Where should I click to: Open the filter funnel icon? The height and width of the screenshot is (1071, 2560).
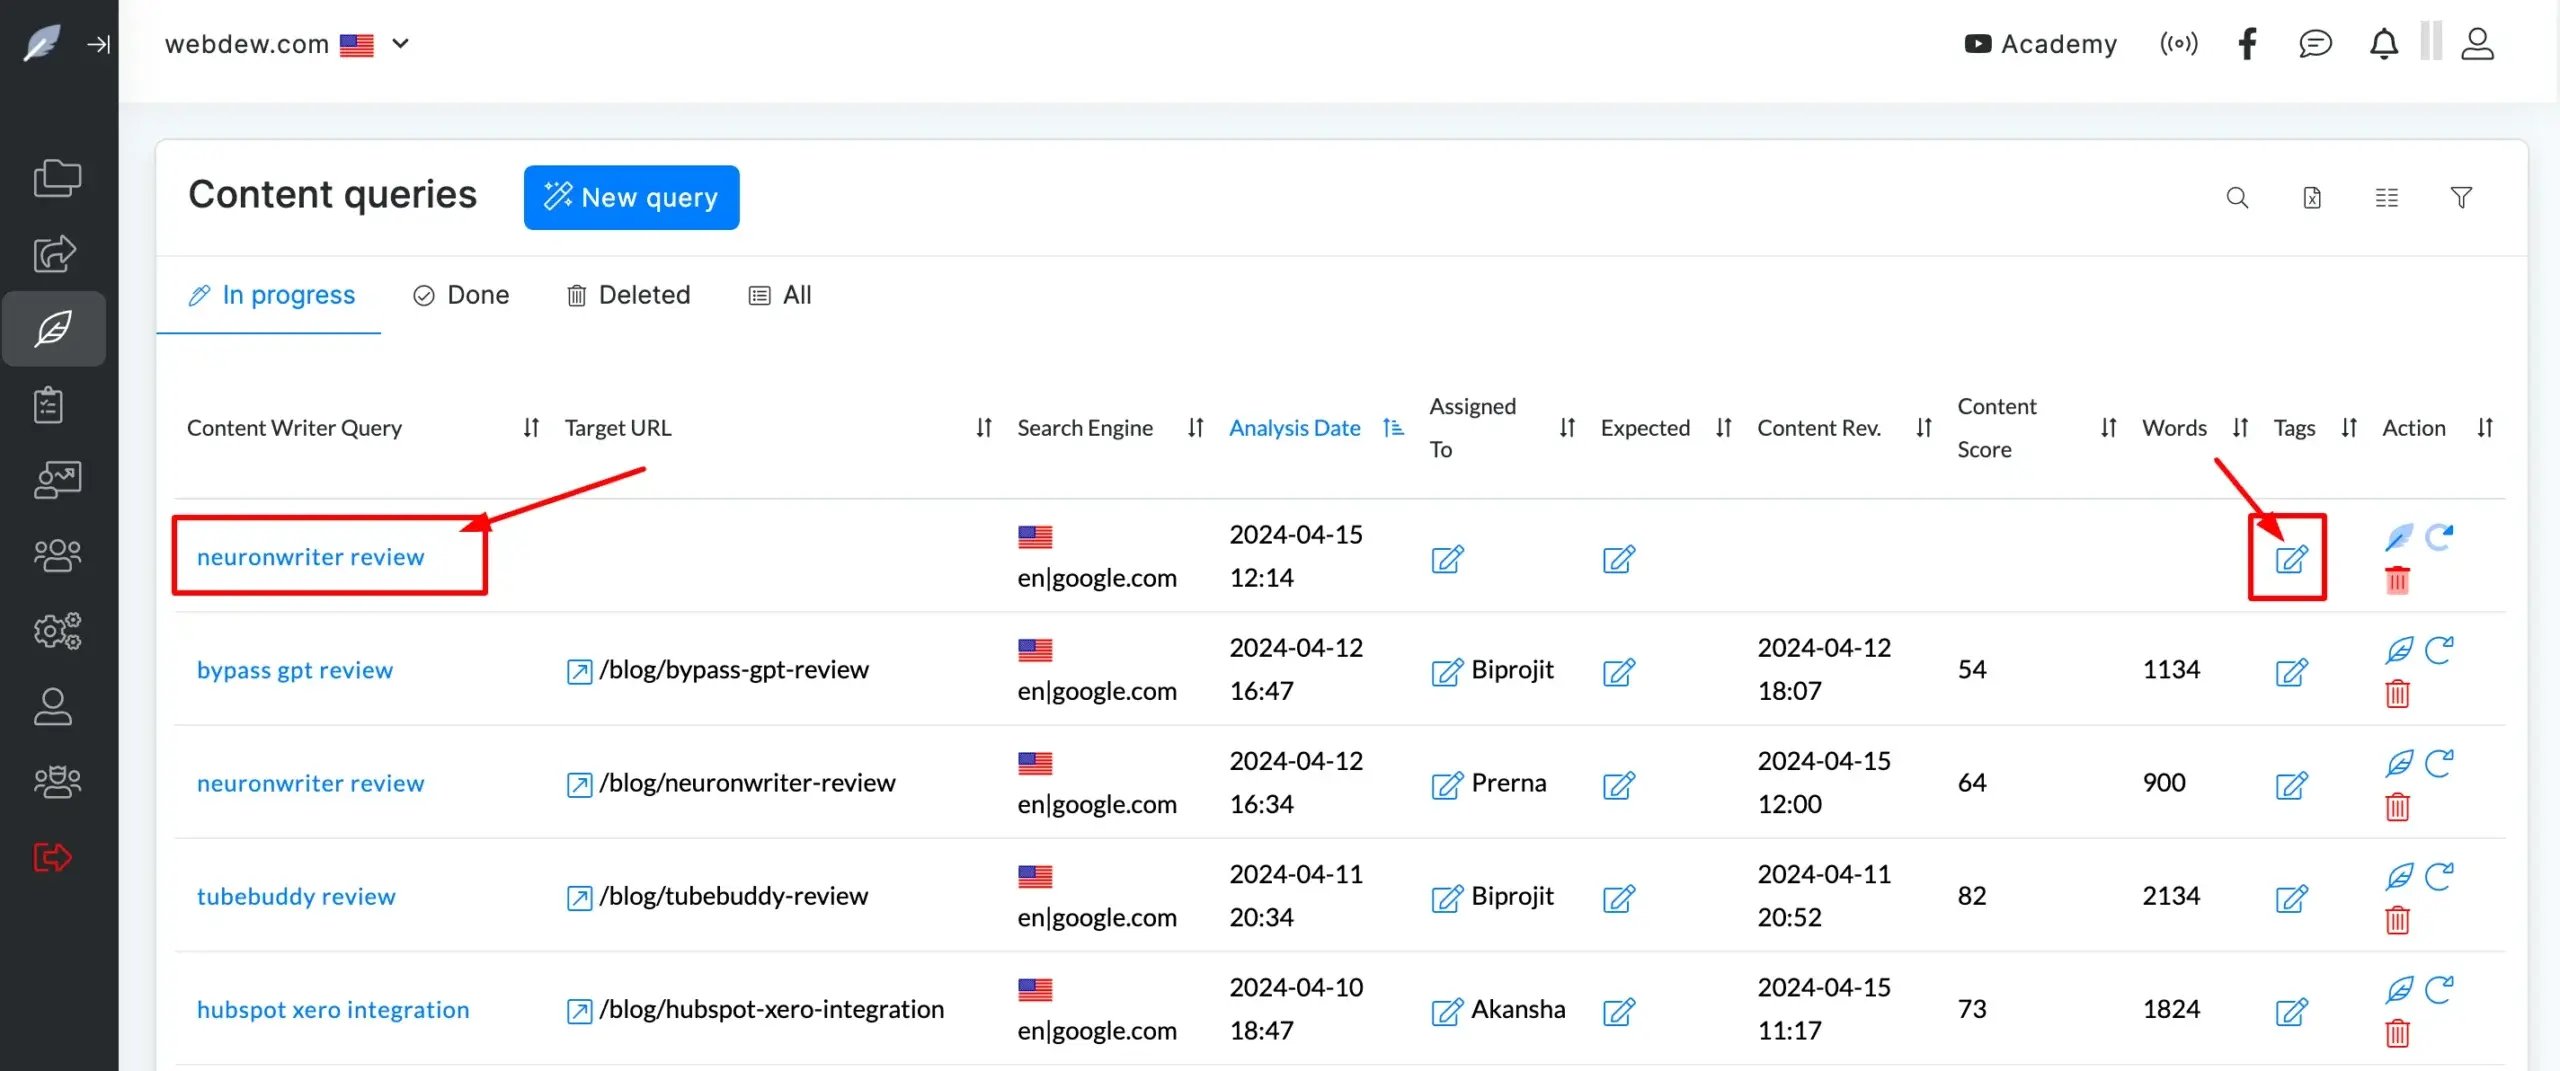pyautogui.click(x=2461, y=198)
